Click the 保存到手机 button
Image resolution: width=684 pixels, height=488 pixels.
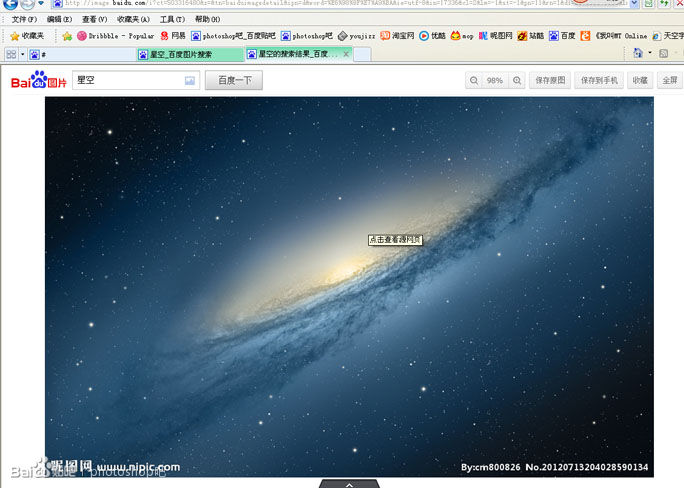[x=599, y=80]
